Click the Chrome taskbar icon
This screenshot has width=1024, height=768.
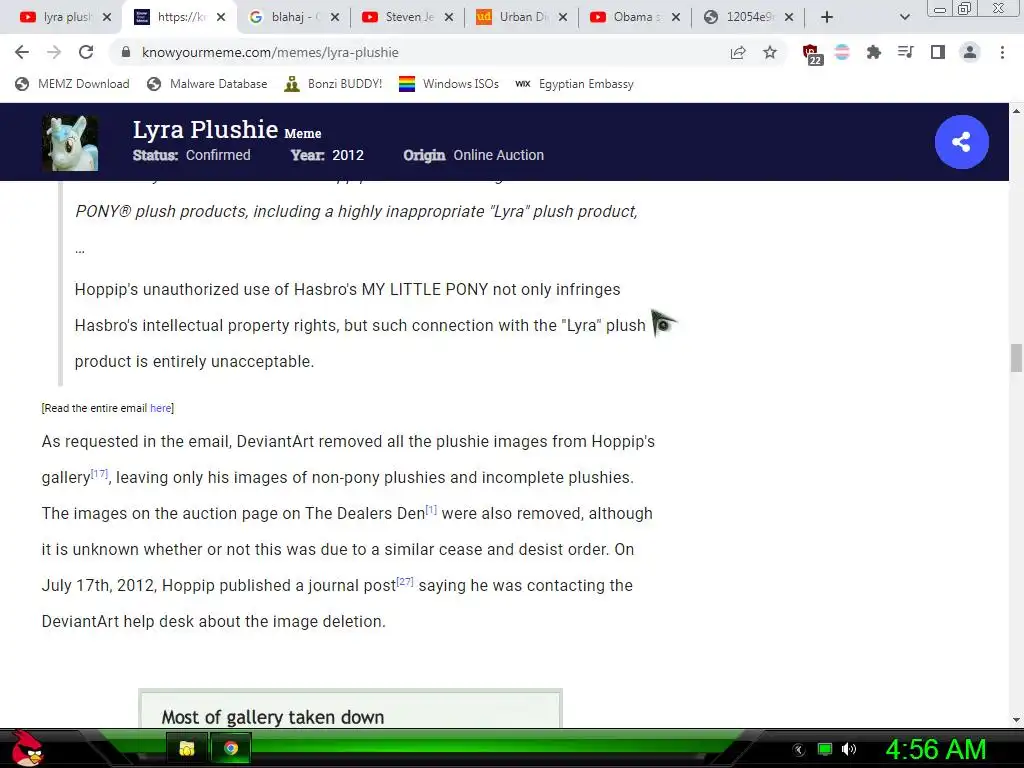pyautogui.click(x=231, y=748)
